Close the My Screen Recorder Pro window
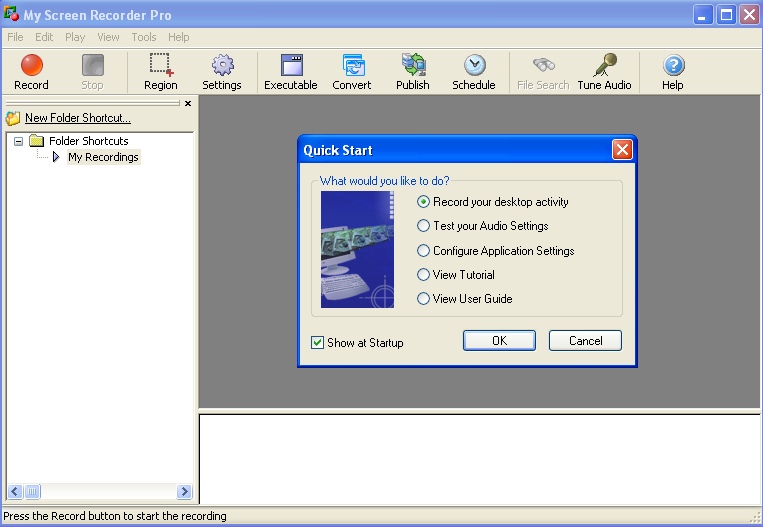This screenshot has width=763, height=527. click(x=749, y=15)
